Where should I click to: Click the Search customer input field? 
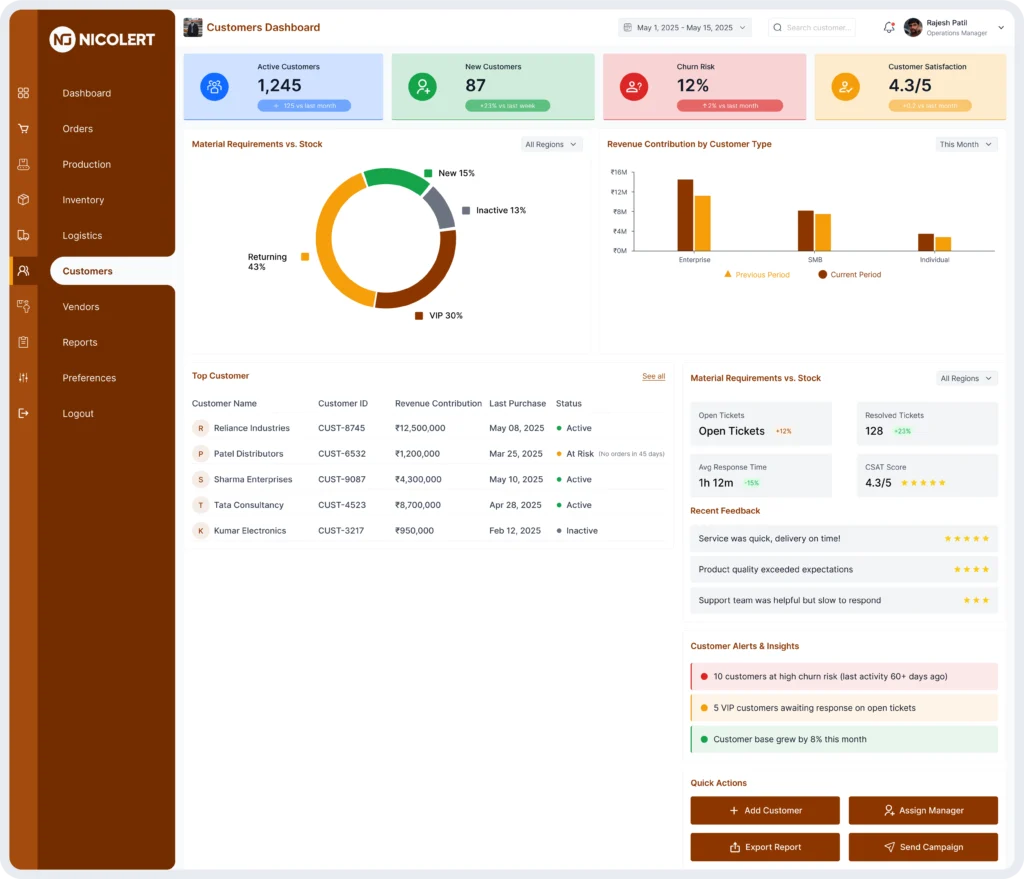coord(812,28)
